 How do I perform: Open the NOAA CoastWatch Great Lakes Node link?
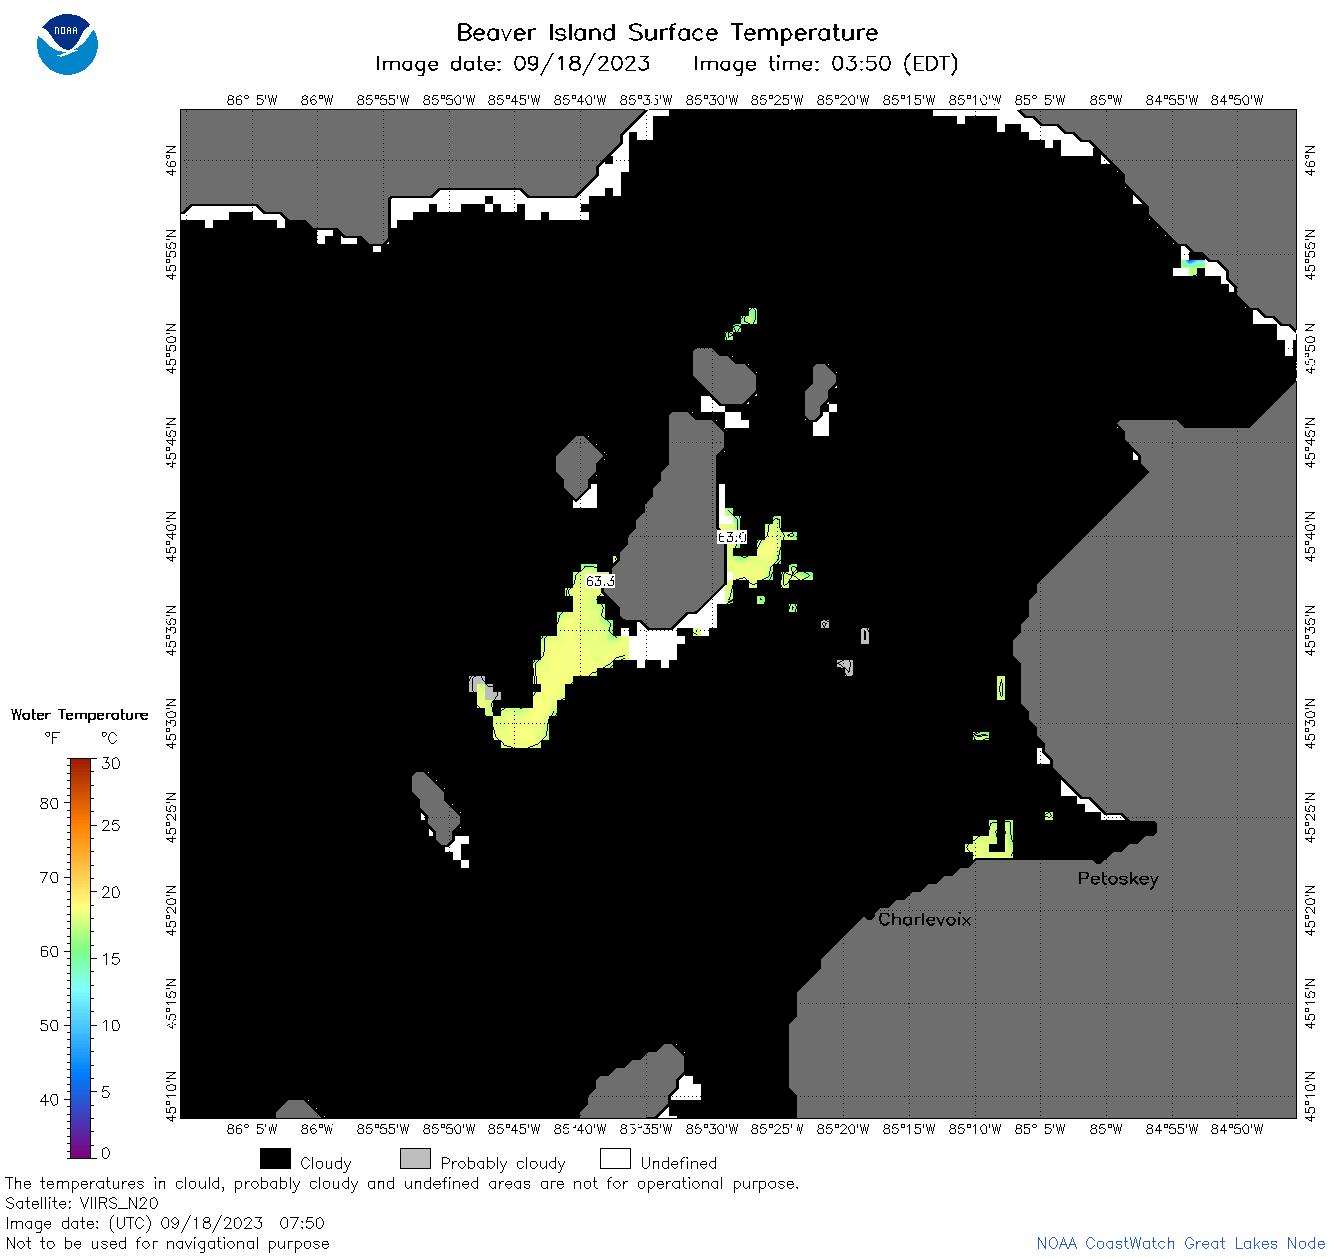click(1180, 1243)
